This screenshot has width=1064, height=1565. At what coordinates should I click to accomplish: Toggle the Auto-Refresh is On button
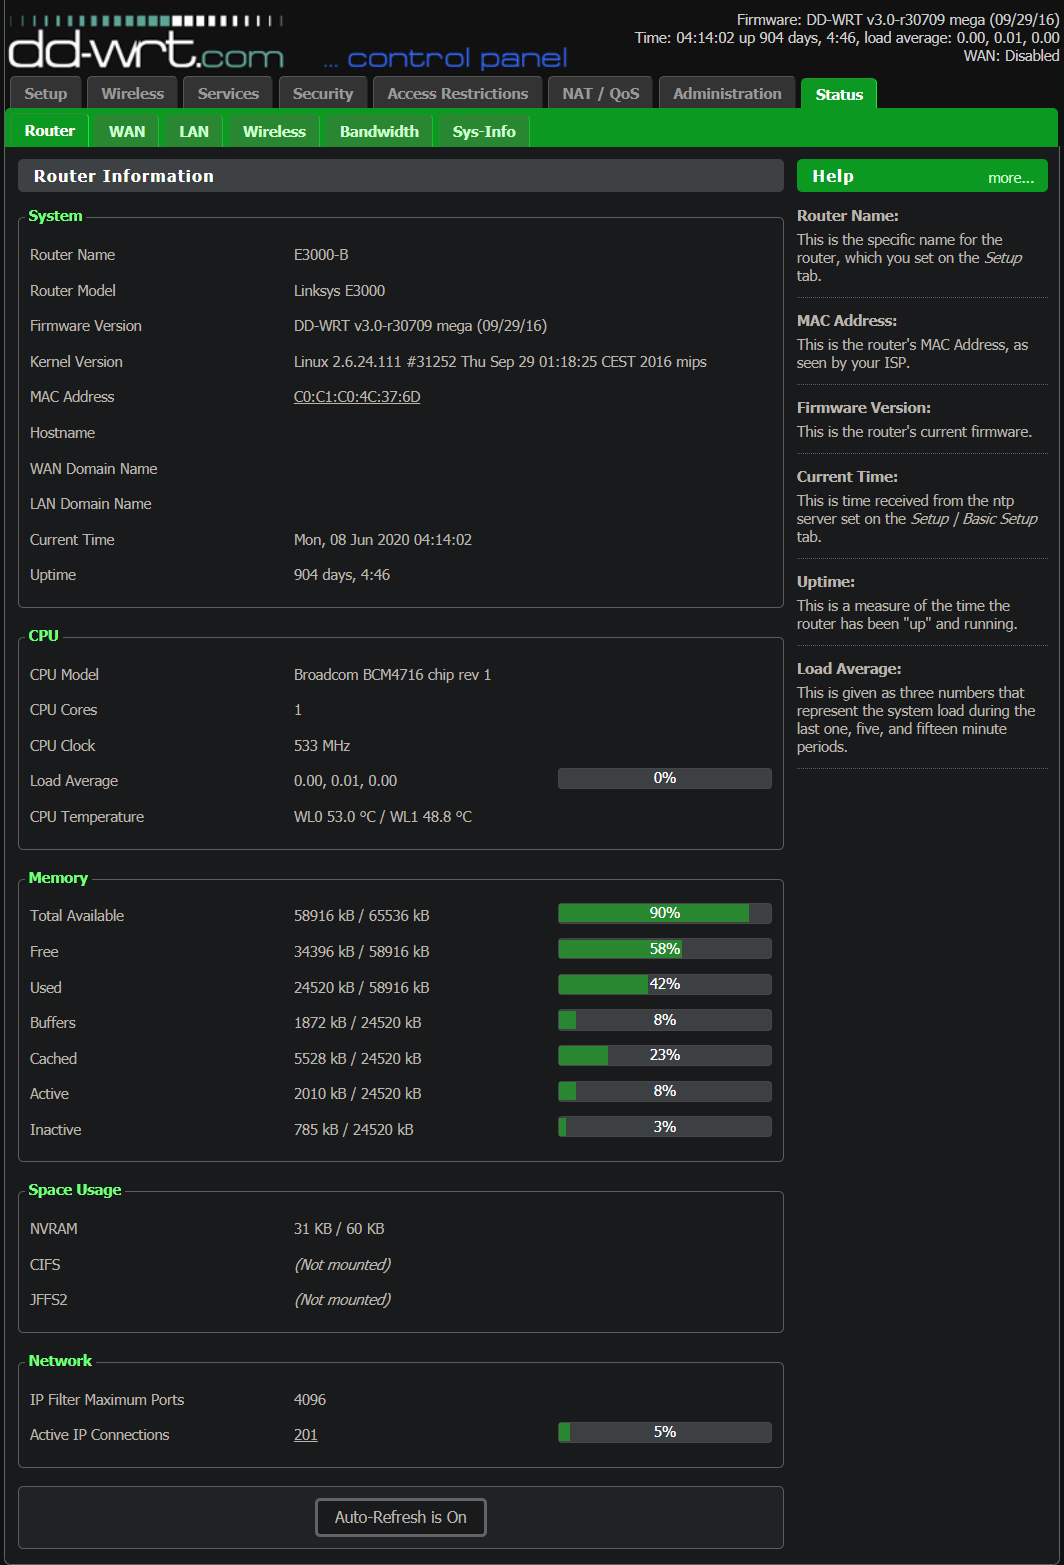pyautogui.click(x=400, y=1517)
